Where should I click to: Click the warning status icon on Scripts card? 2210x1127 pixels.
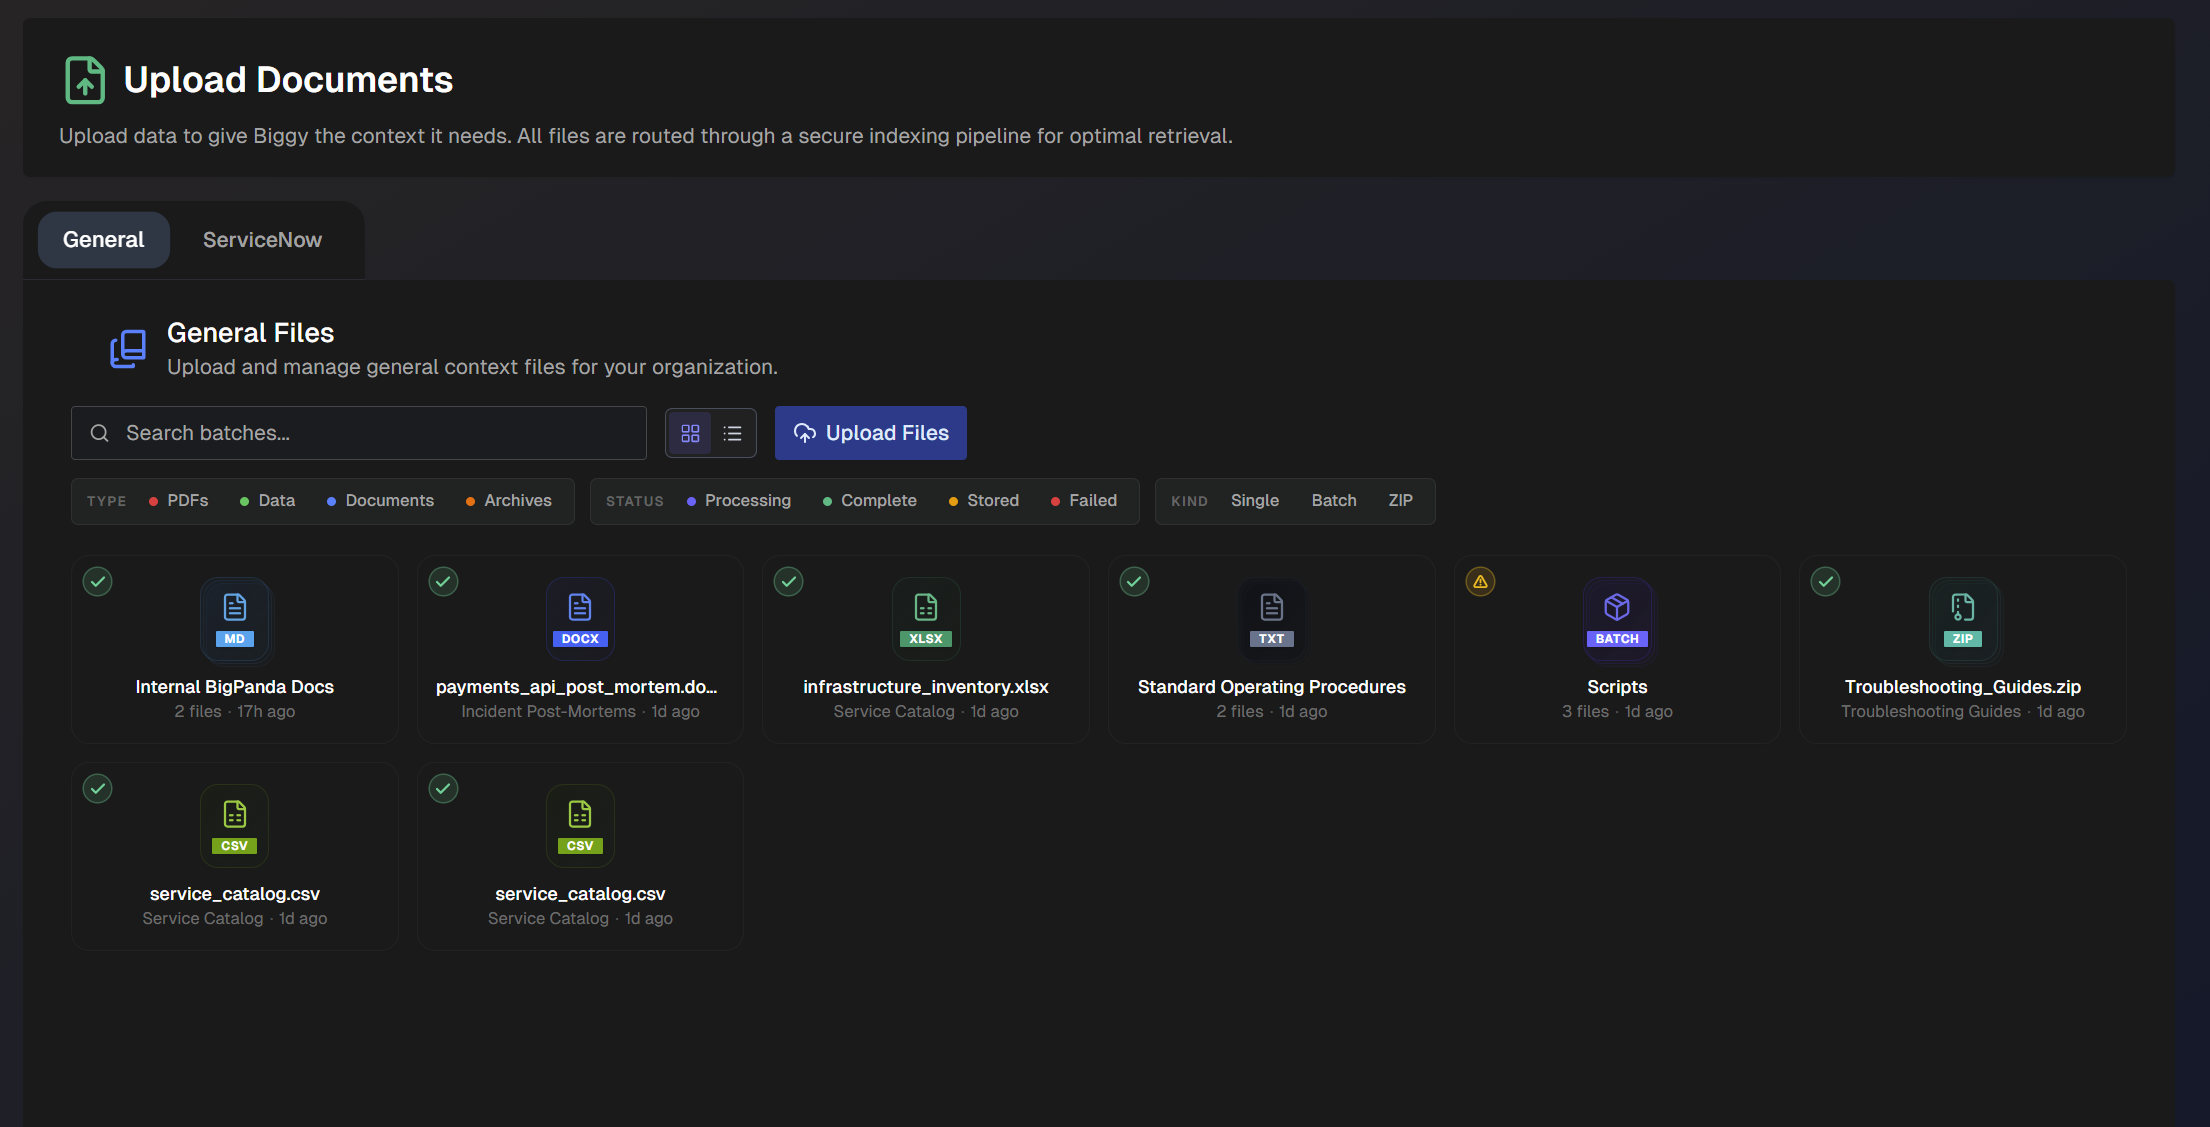[1480, 581]
